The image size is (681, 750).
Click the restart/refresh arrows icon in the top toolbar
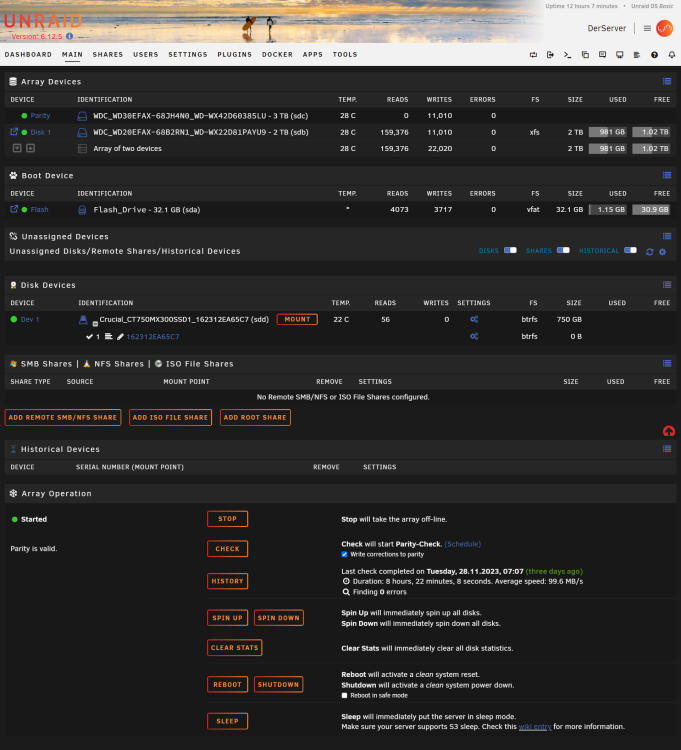tap(533, 55)
